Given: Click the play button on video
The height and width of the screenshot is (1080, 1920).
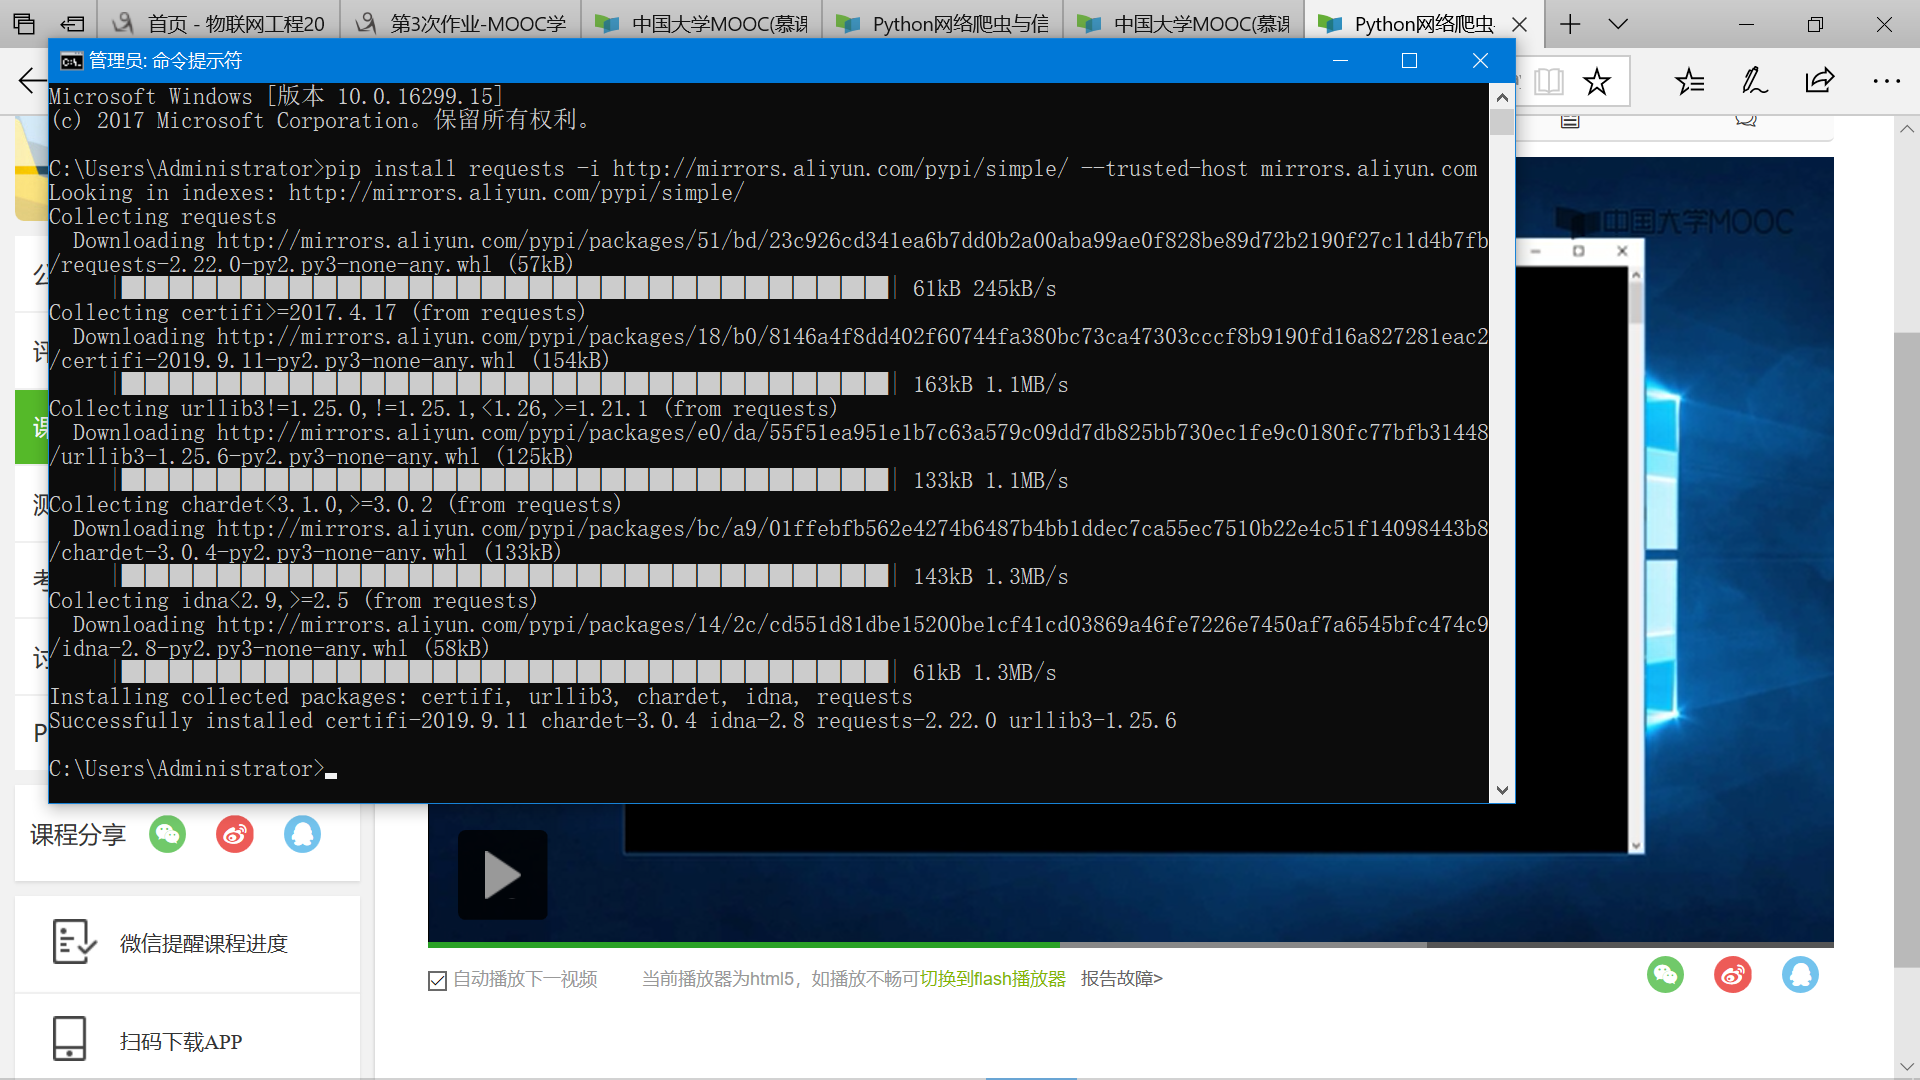Looking at the screenshot, I should [502, 875].
